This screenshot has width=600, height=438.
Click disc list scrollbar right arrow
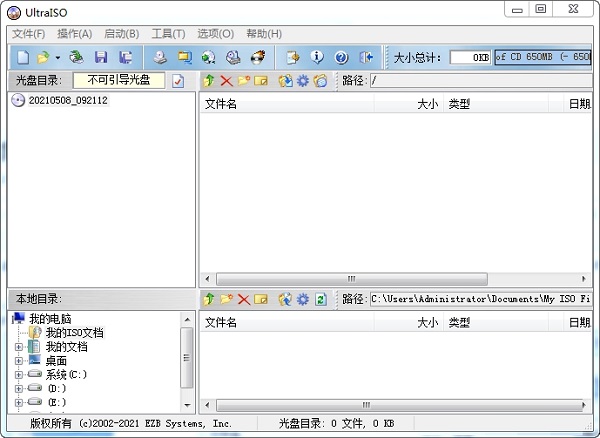pos(584,279)
